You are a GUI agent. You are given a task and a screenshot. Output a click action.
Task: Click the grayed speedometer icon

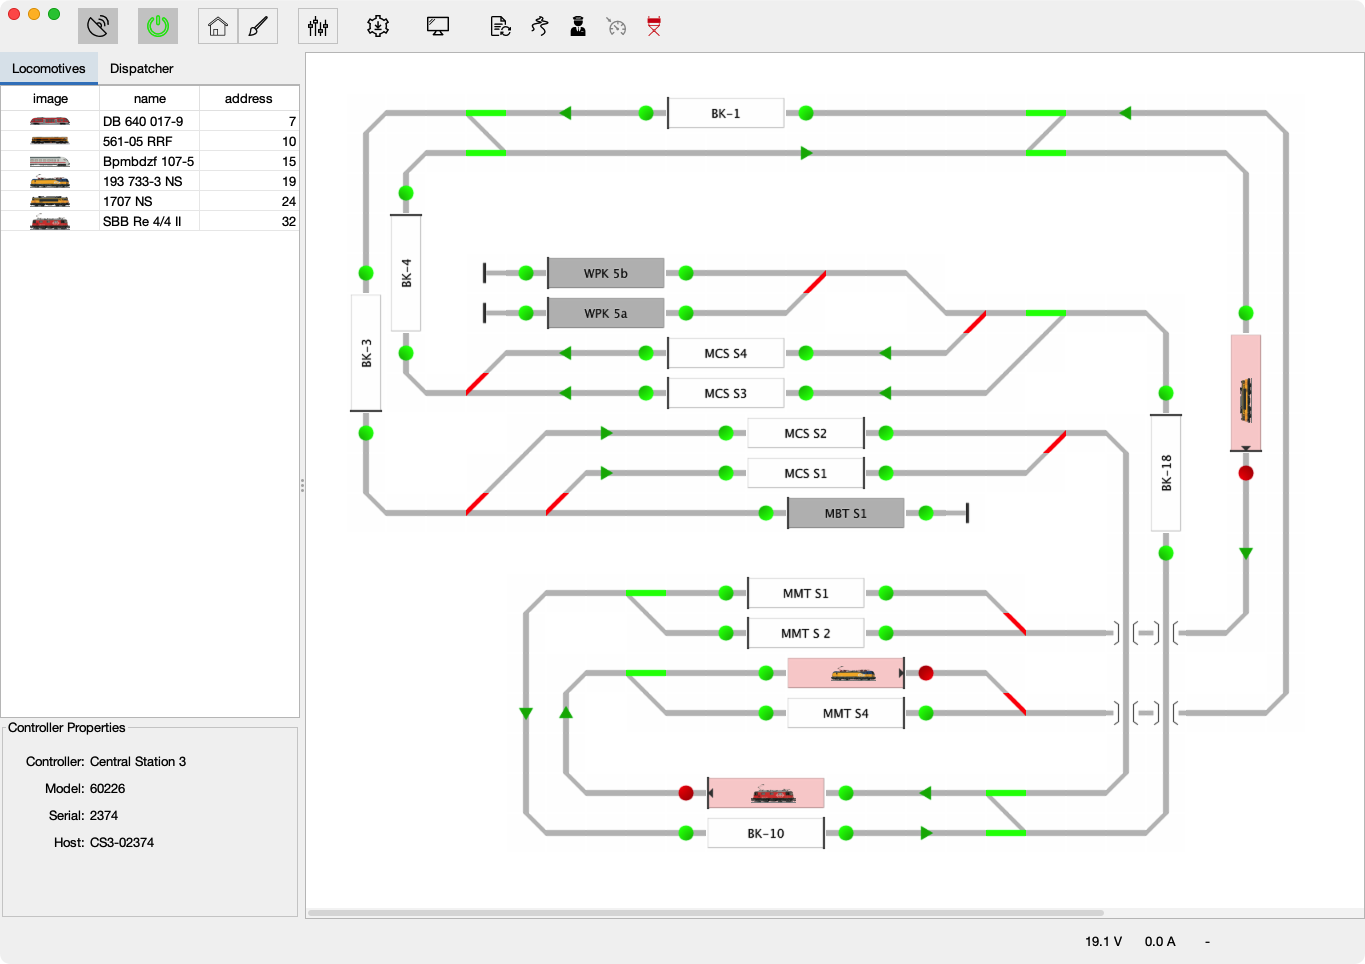point(617,27)
